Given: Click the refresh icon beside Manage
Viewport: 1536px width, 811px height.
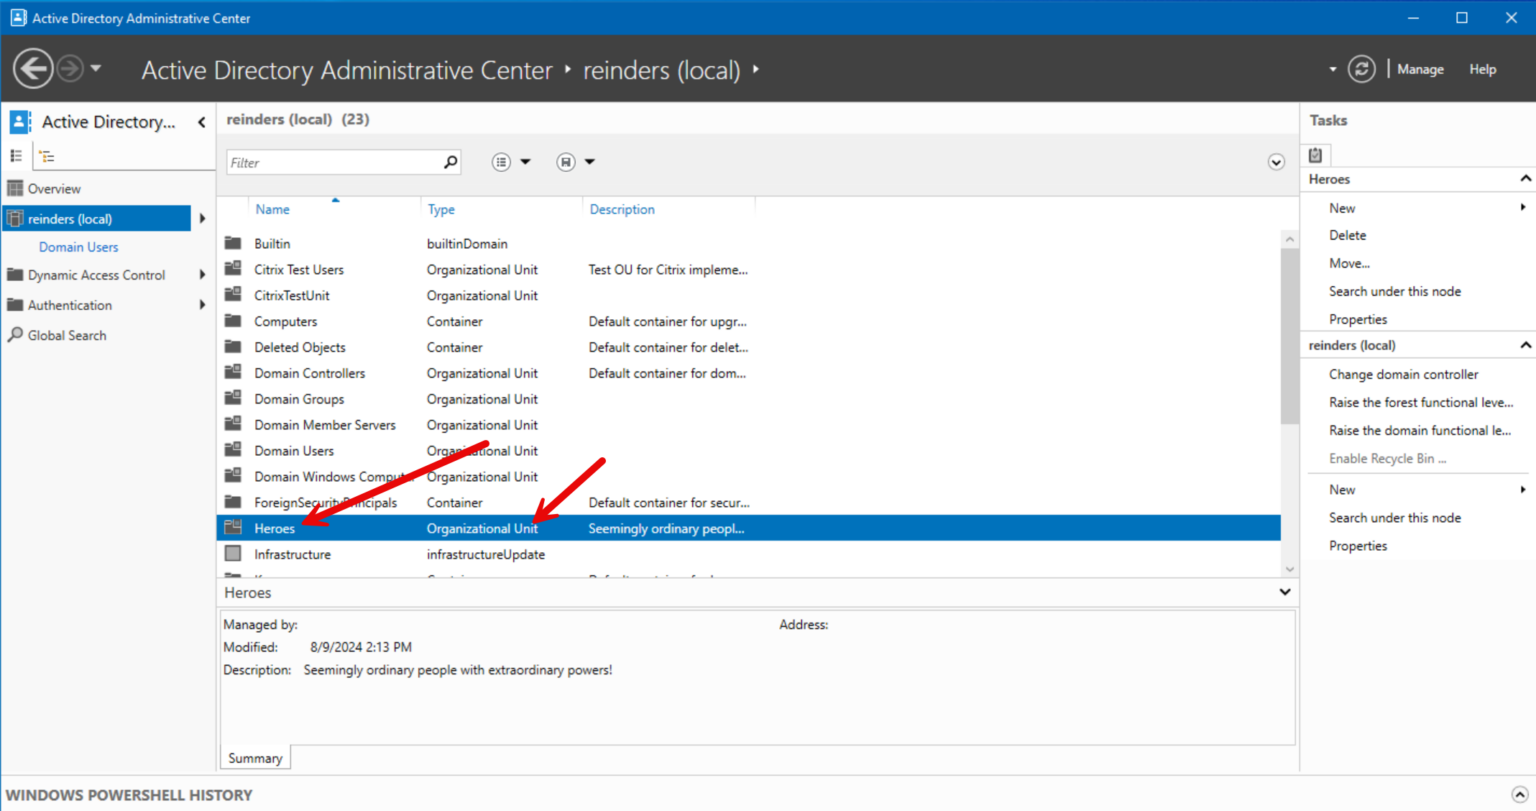Looking at the screenshot, I should point(1362,69).
